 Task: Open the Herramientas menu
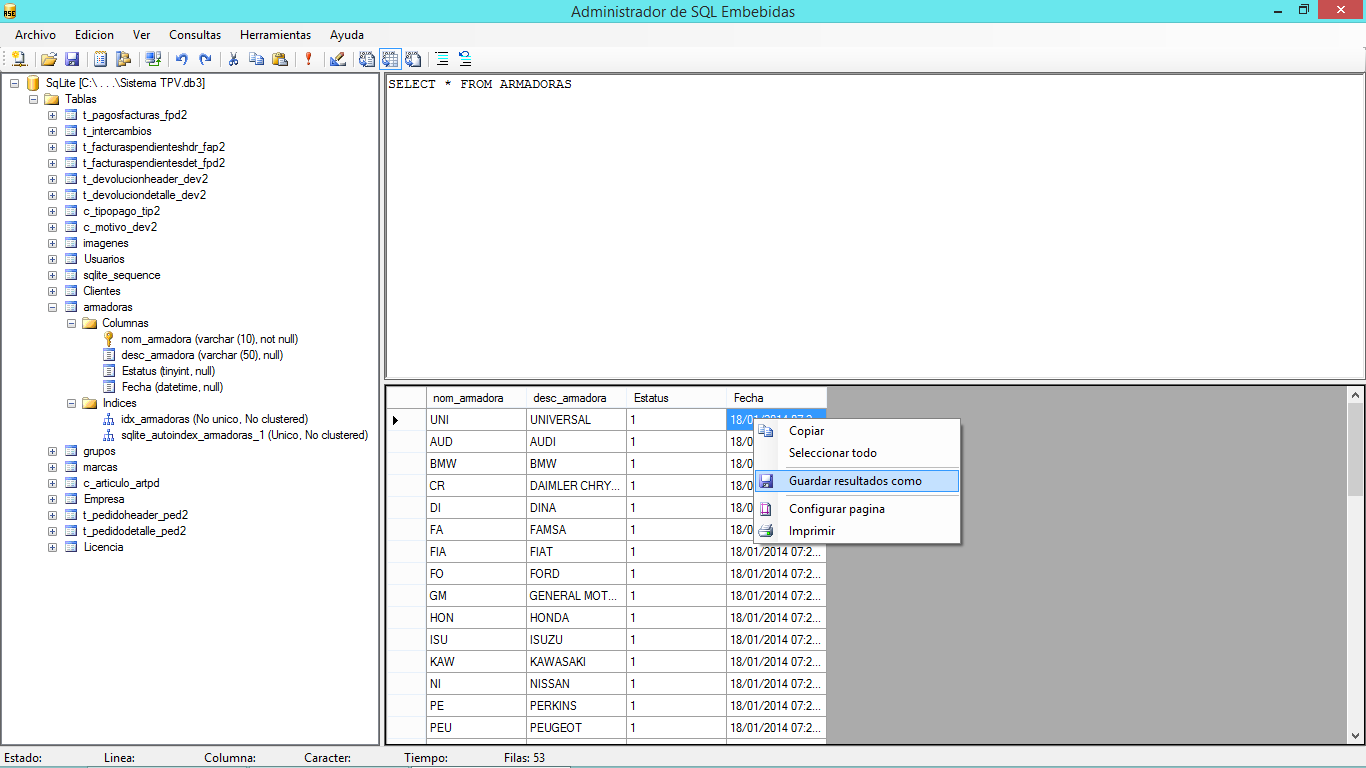275,35
